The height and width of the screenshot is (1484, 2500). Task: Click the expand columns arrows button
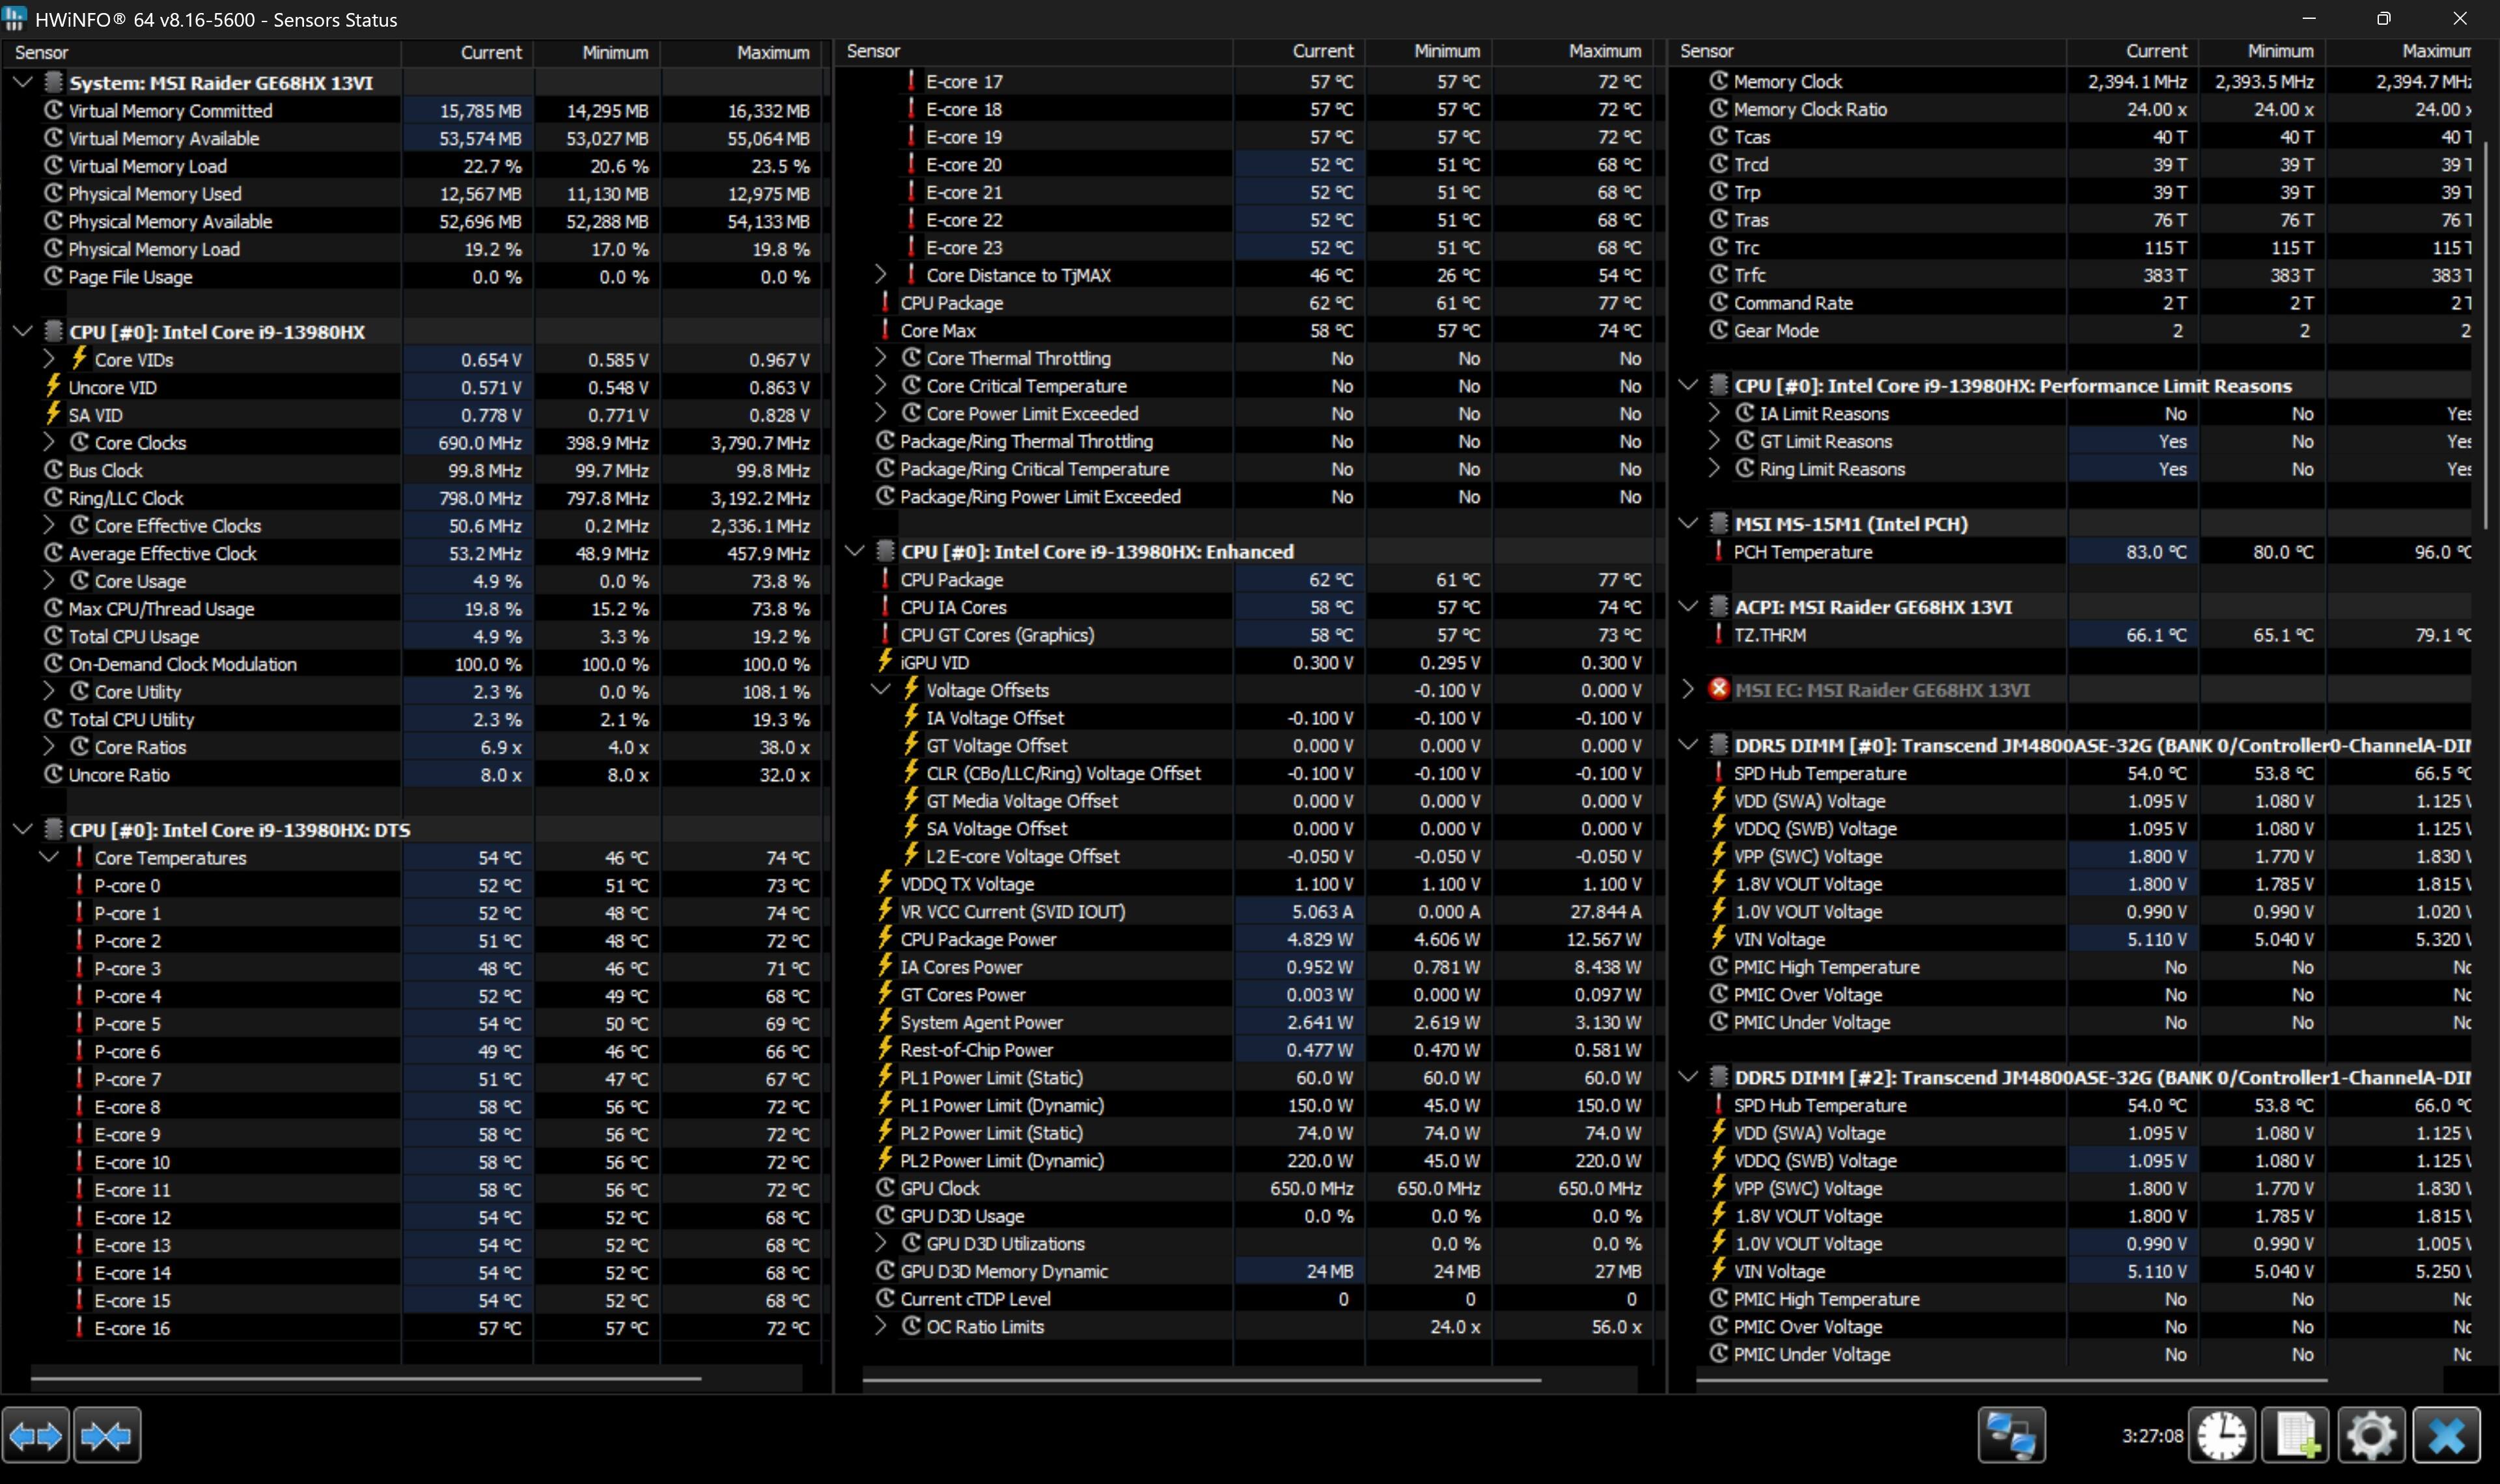point(36,1436)
